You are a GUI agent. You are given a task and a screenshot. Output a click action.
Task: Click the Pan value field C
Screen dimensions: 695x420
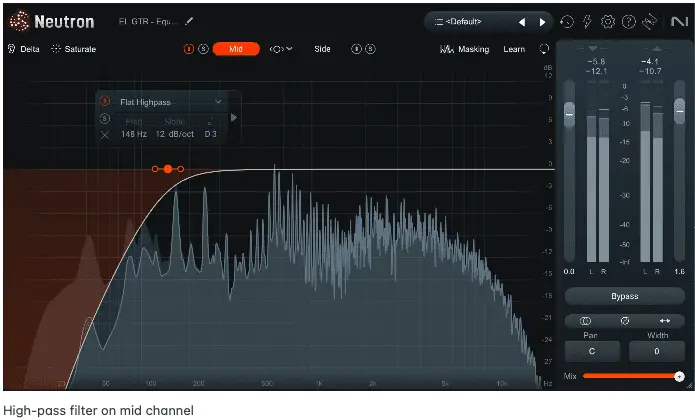[592, 351]
